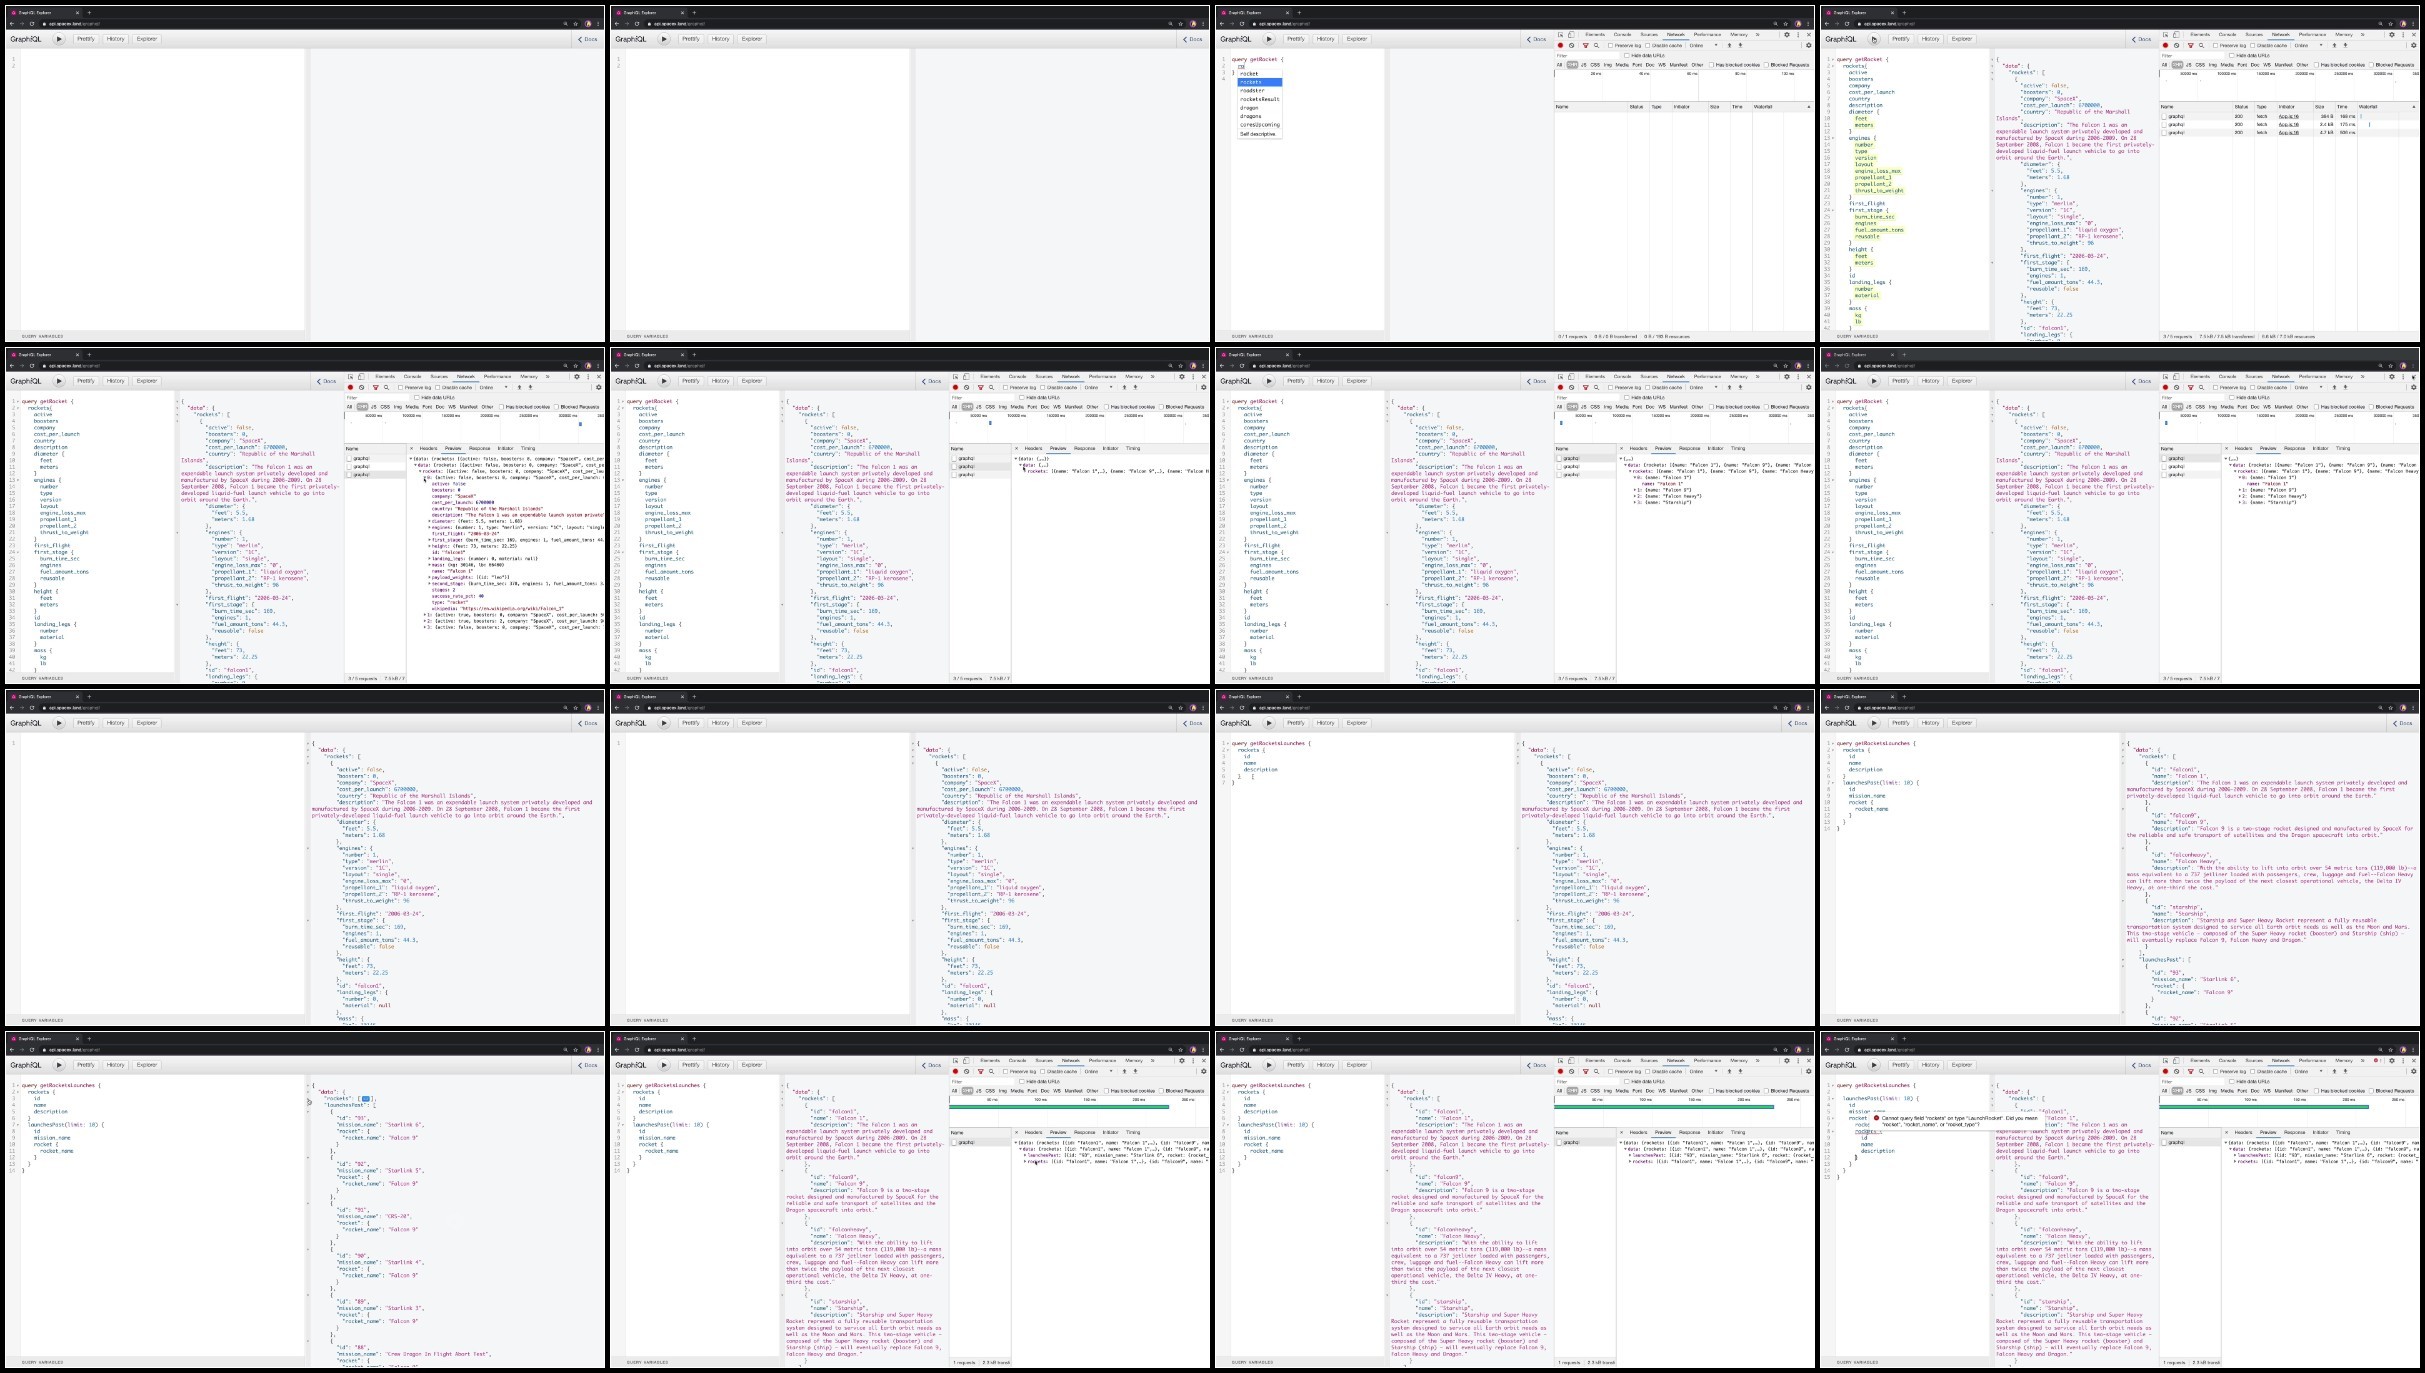In the error-tooltip frame, click the DevTools inspect-element icon
Viewport: 2425px width, 1373px height.
pos(2165,1061)
